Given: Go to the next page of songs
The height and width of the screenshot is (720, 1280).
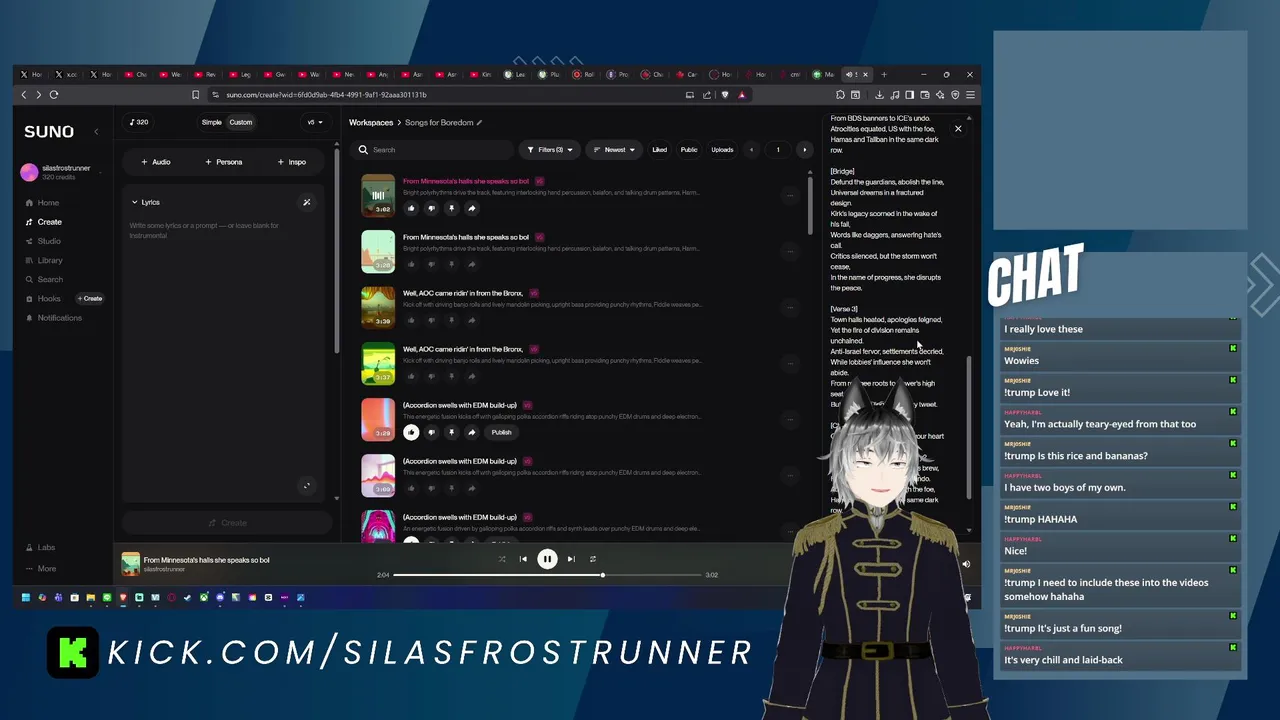Looking at the screenshot, I should tap(804, 150).
